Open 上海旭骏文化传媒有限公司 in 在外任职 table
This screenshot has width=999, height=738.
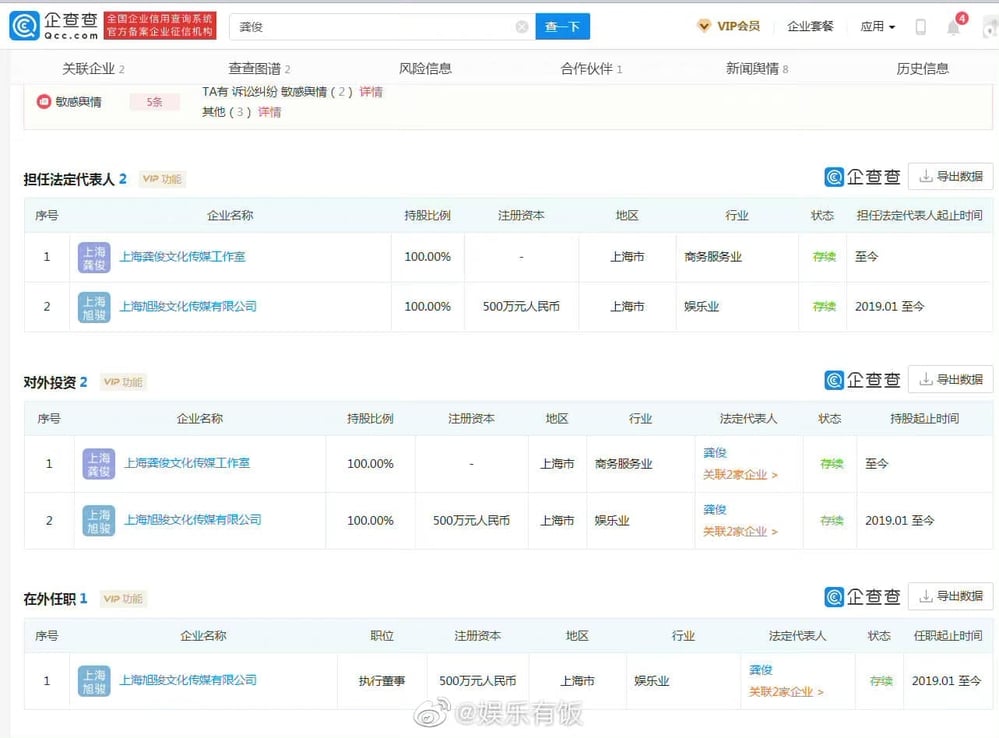click(188, 681)
